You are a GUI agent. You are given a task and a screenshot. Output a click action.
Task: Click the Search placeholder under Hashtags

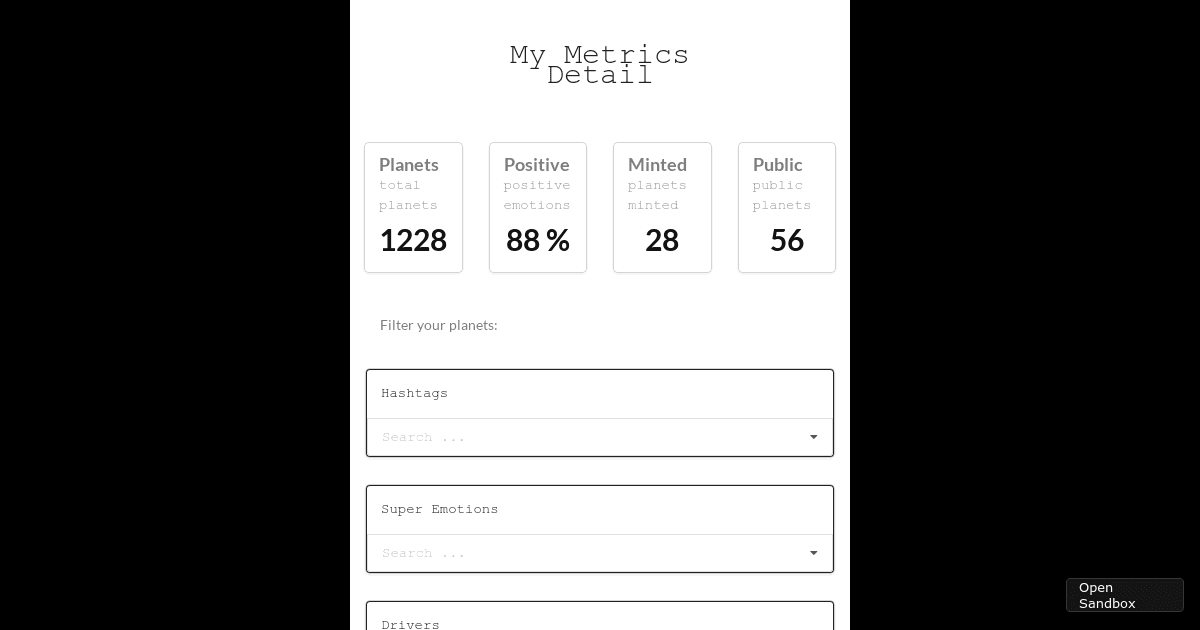(x=423, y=437)
